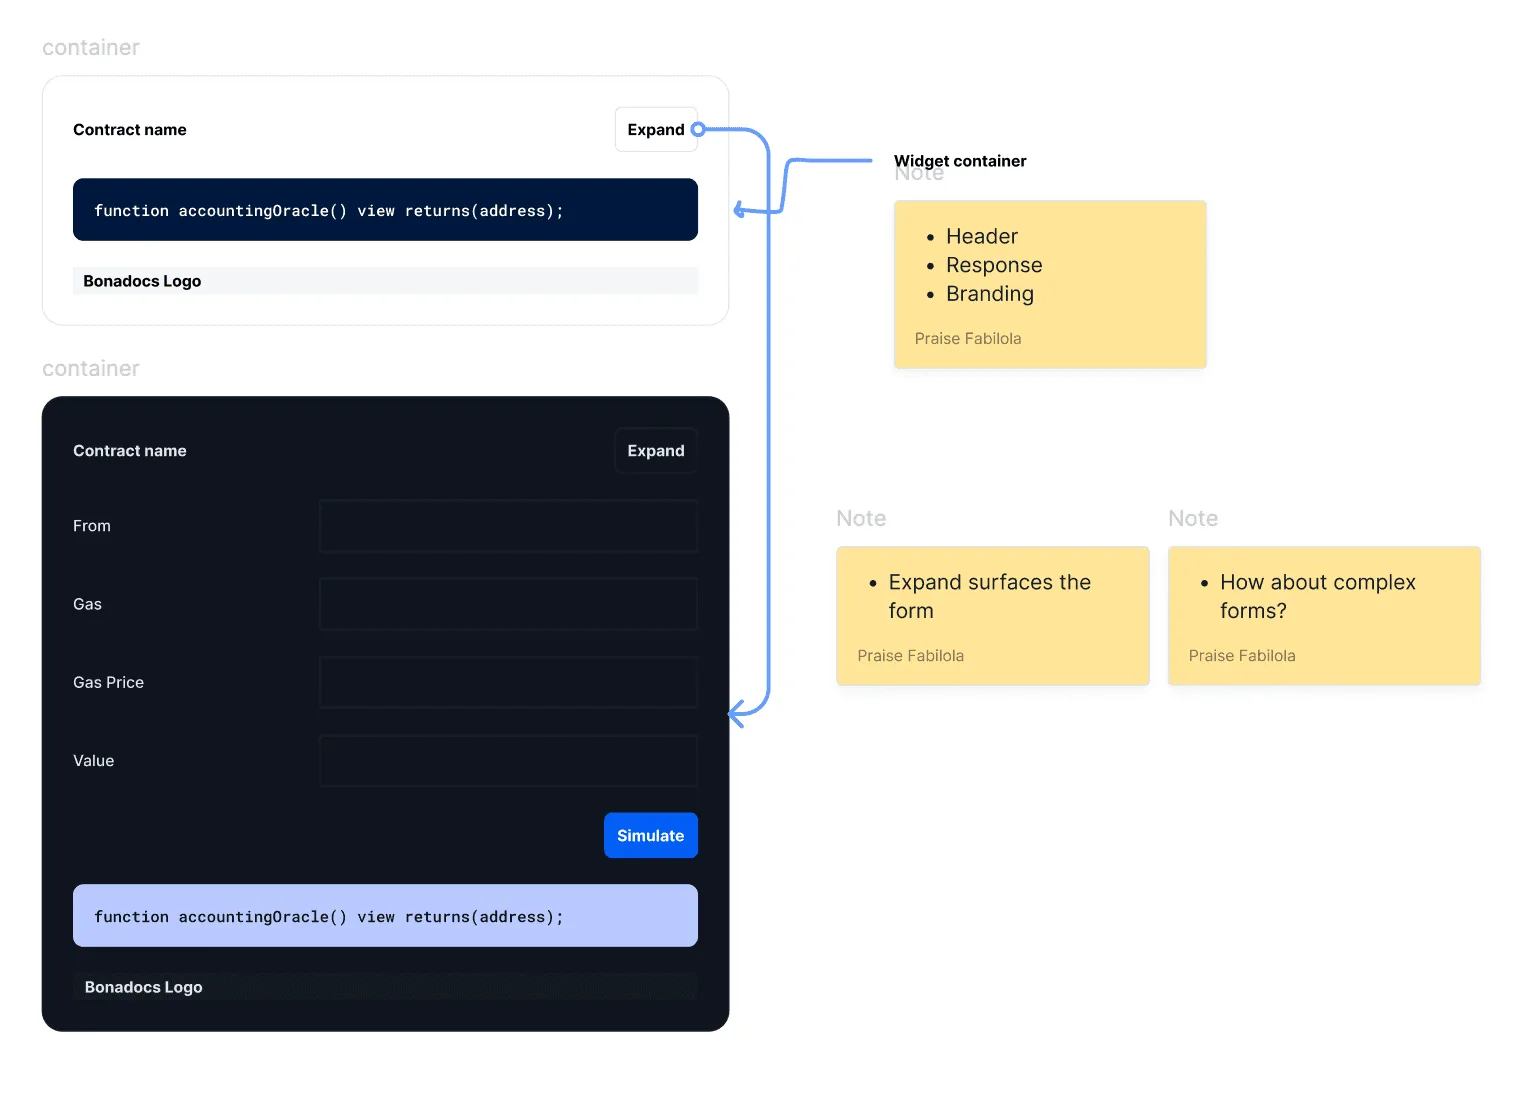The width and height of the screenshot is (1516, 1102).
Task: Focus the Value input field
Action: (x=508, y=761)
